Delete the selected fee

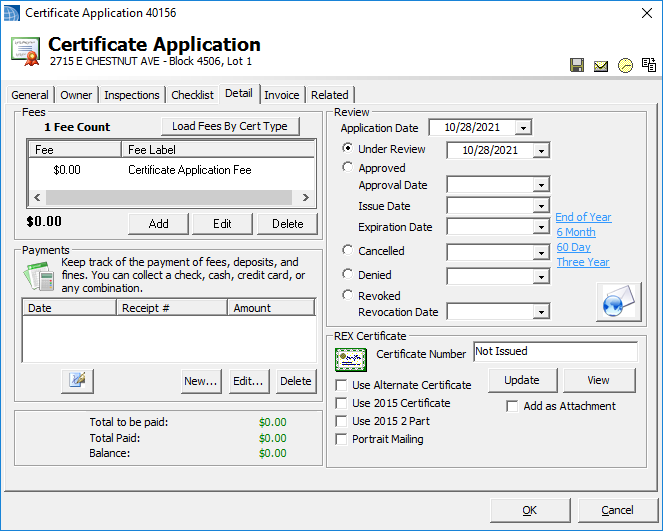click(x=288, y=224)
